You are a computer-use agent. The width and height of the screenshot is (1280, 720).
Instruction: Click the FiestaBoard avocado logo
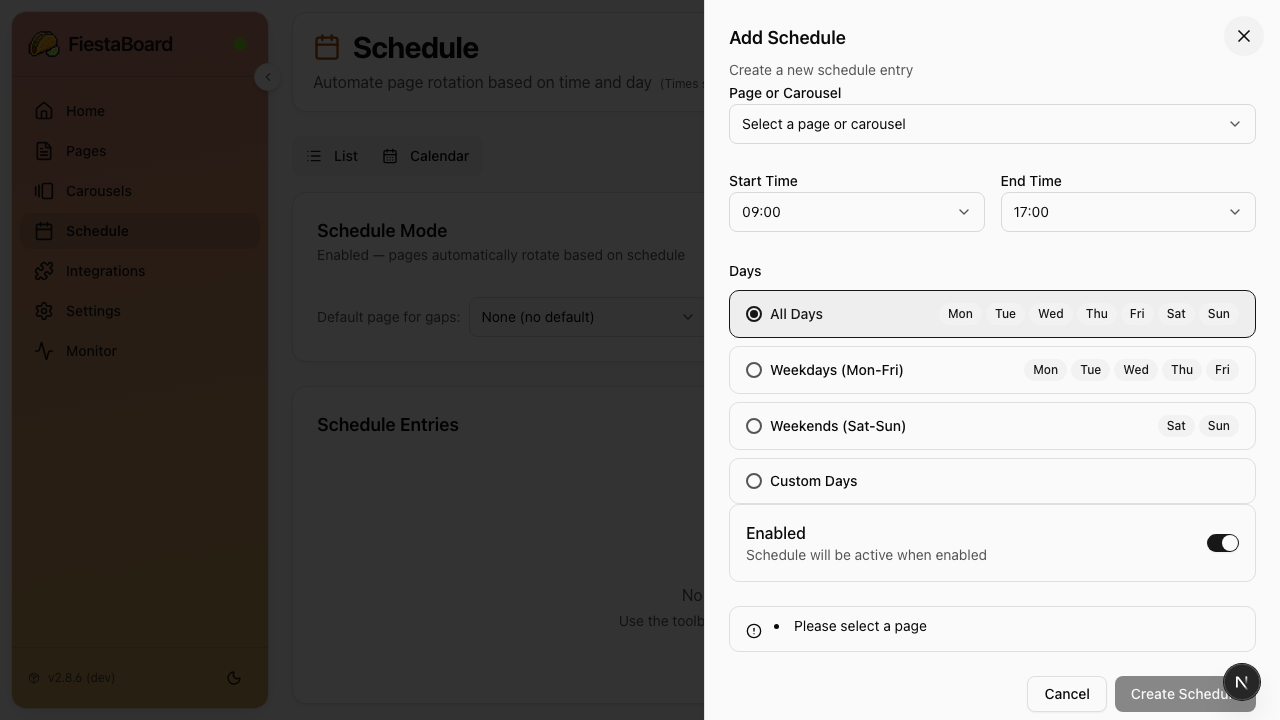[x=44, y=44]
